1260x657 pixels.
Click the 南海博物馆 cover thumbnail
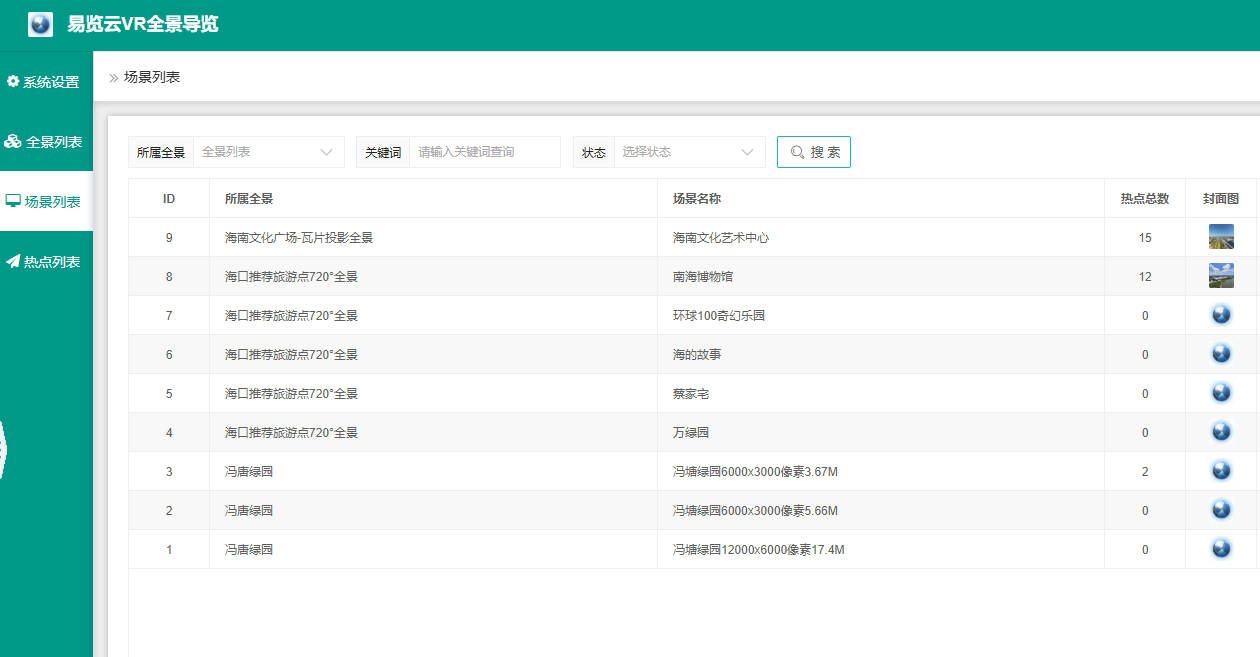(1220, 276)
